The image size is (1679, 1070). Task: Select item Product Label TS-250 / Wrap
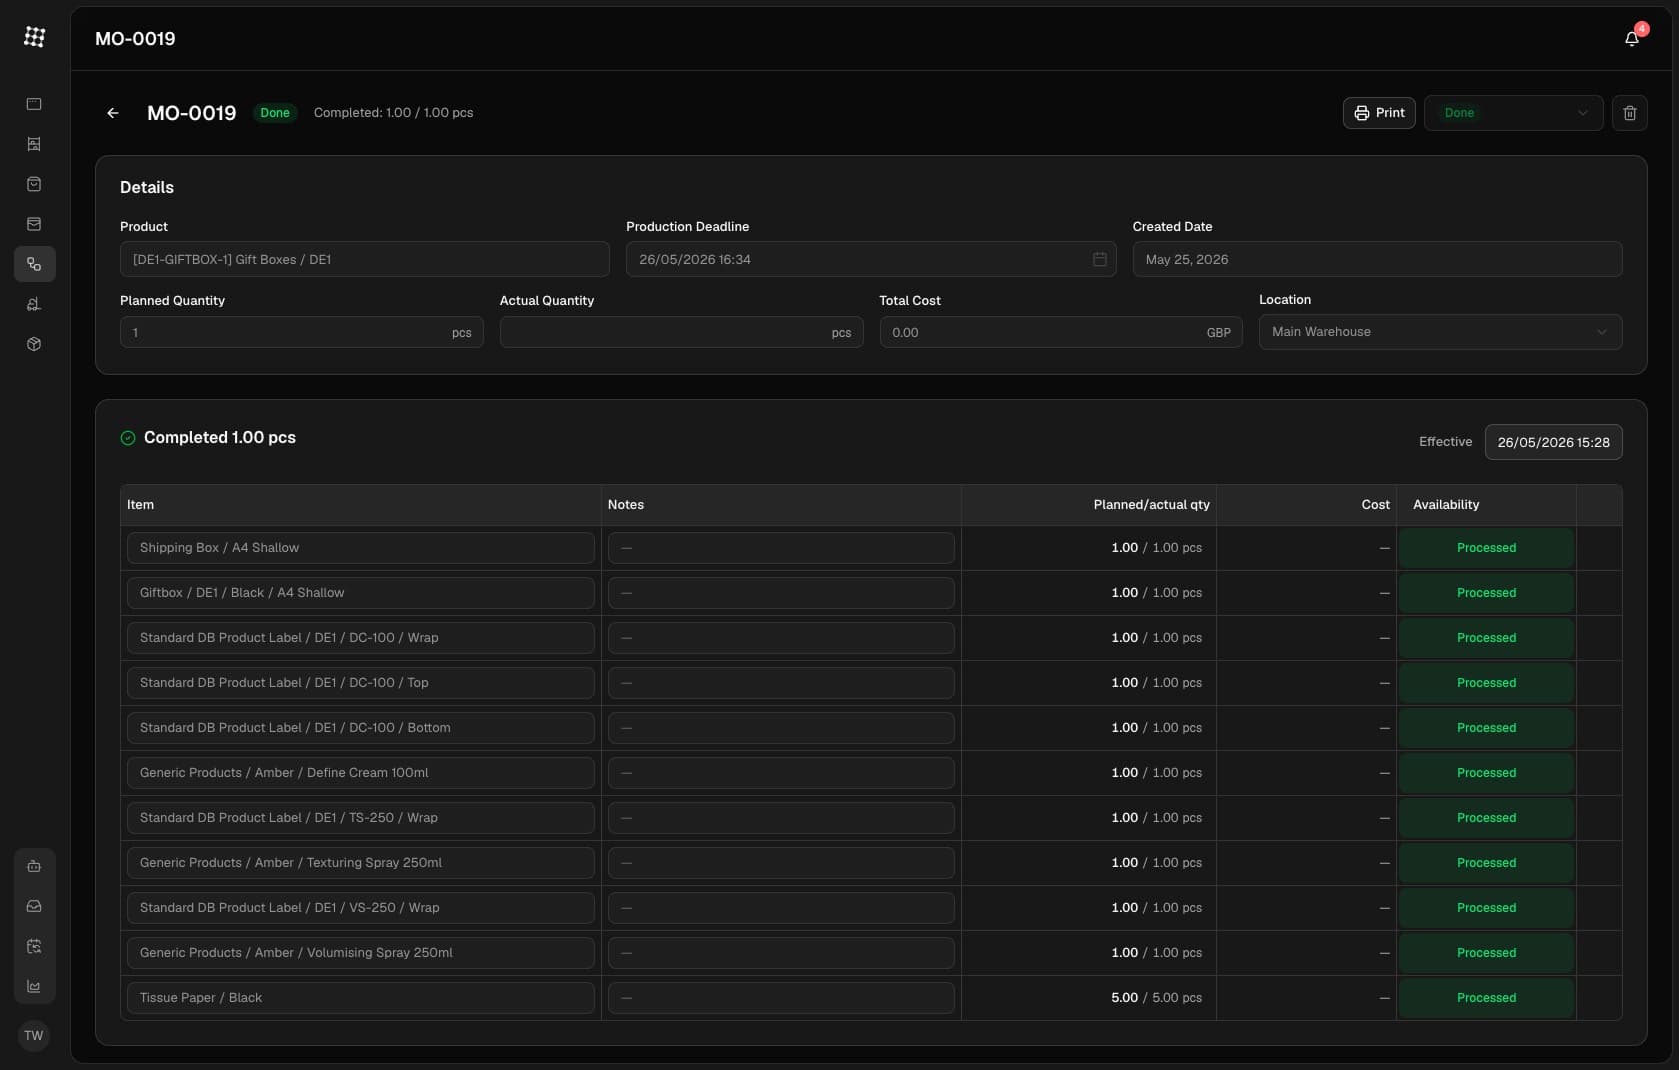361,818
